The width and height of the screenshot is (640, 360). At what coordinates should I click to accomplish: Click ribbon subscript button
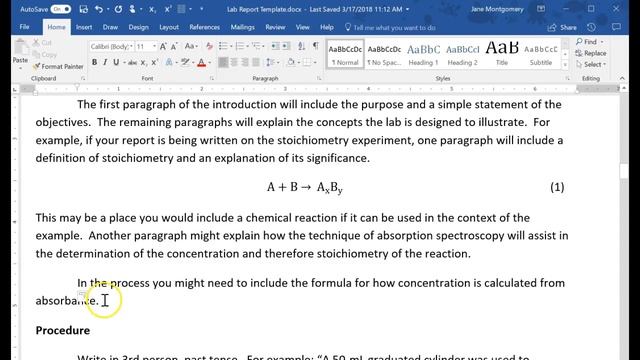[x=143, y=62]
